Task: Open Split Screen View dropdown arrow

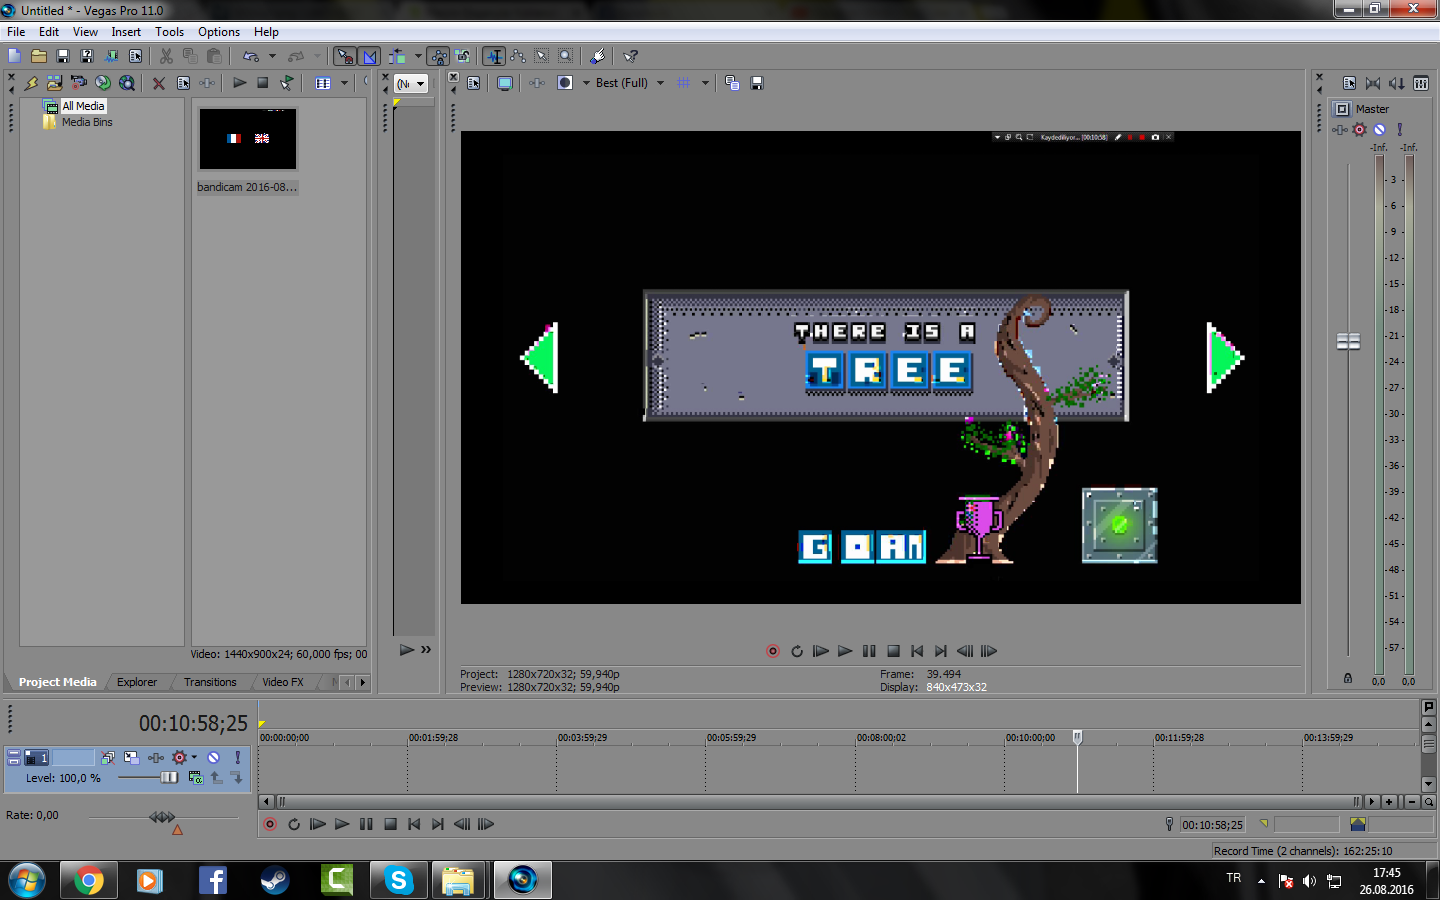Action: (x=586, y=83)
